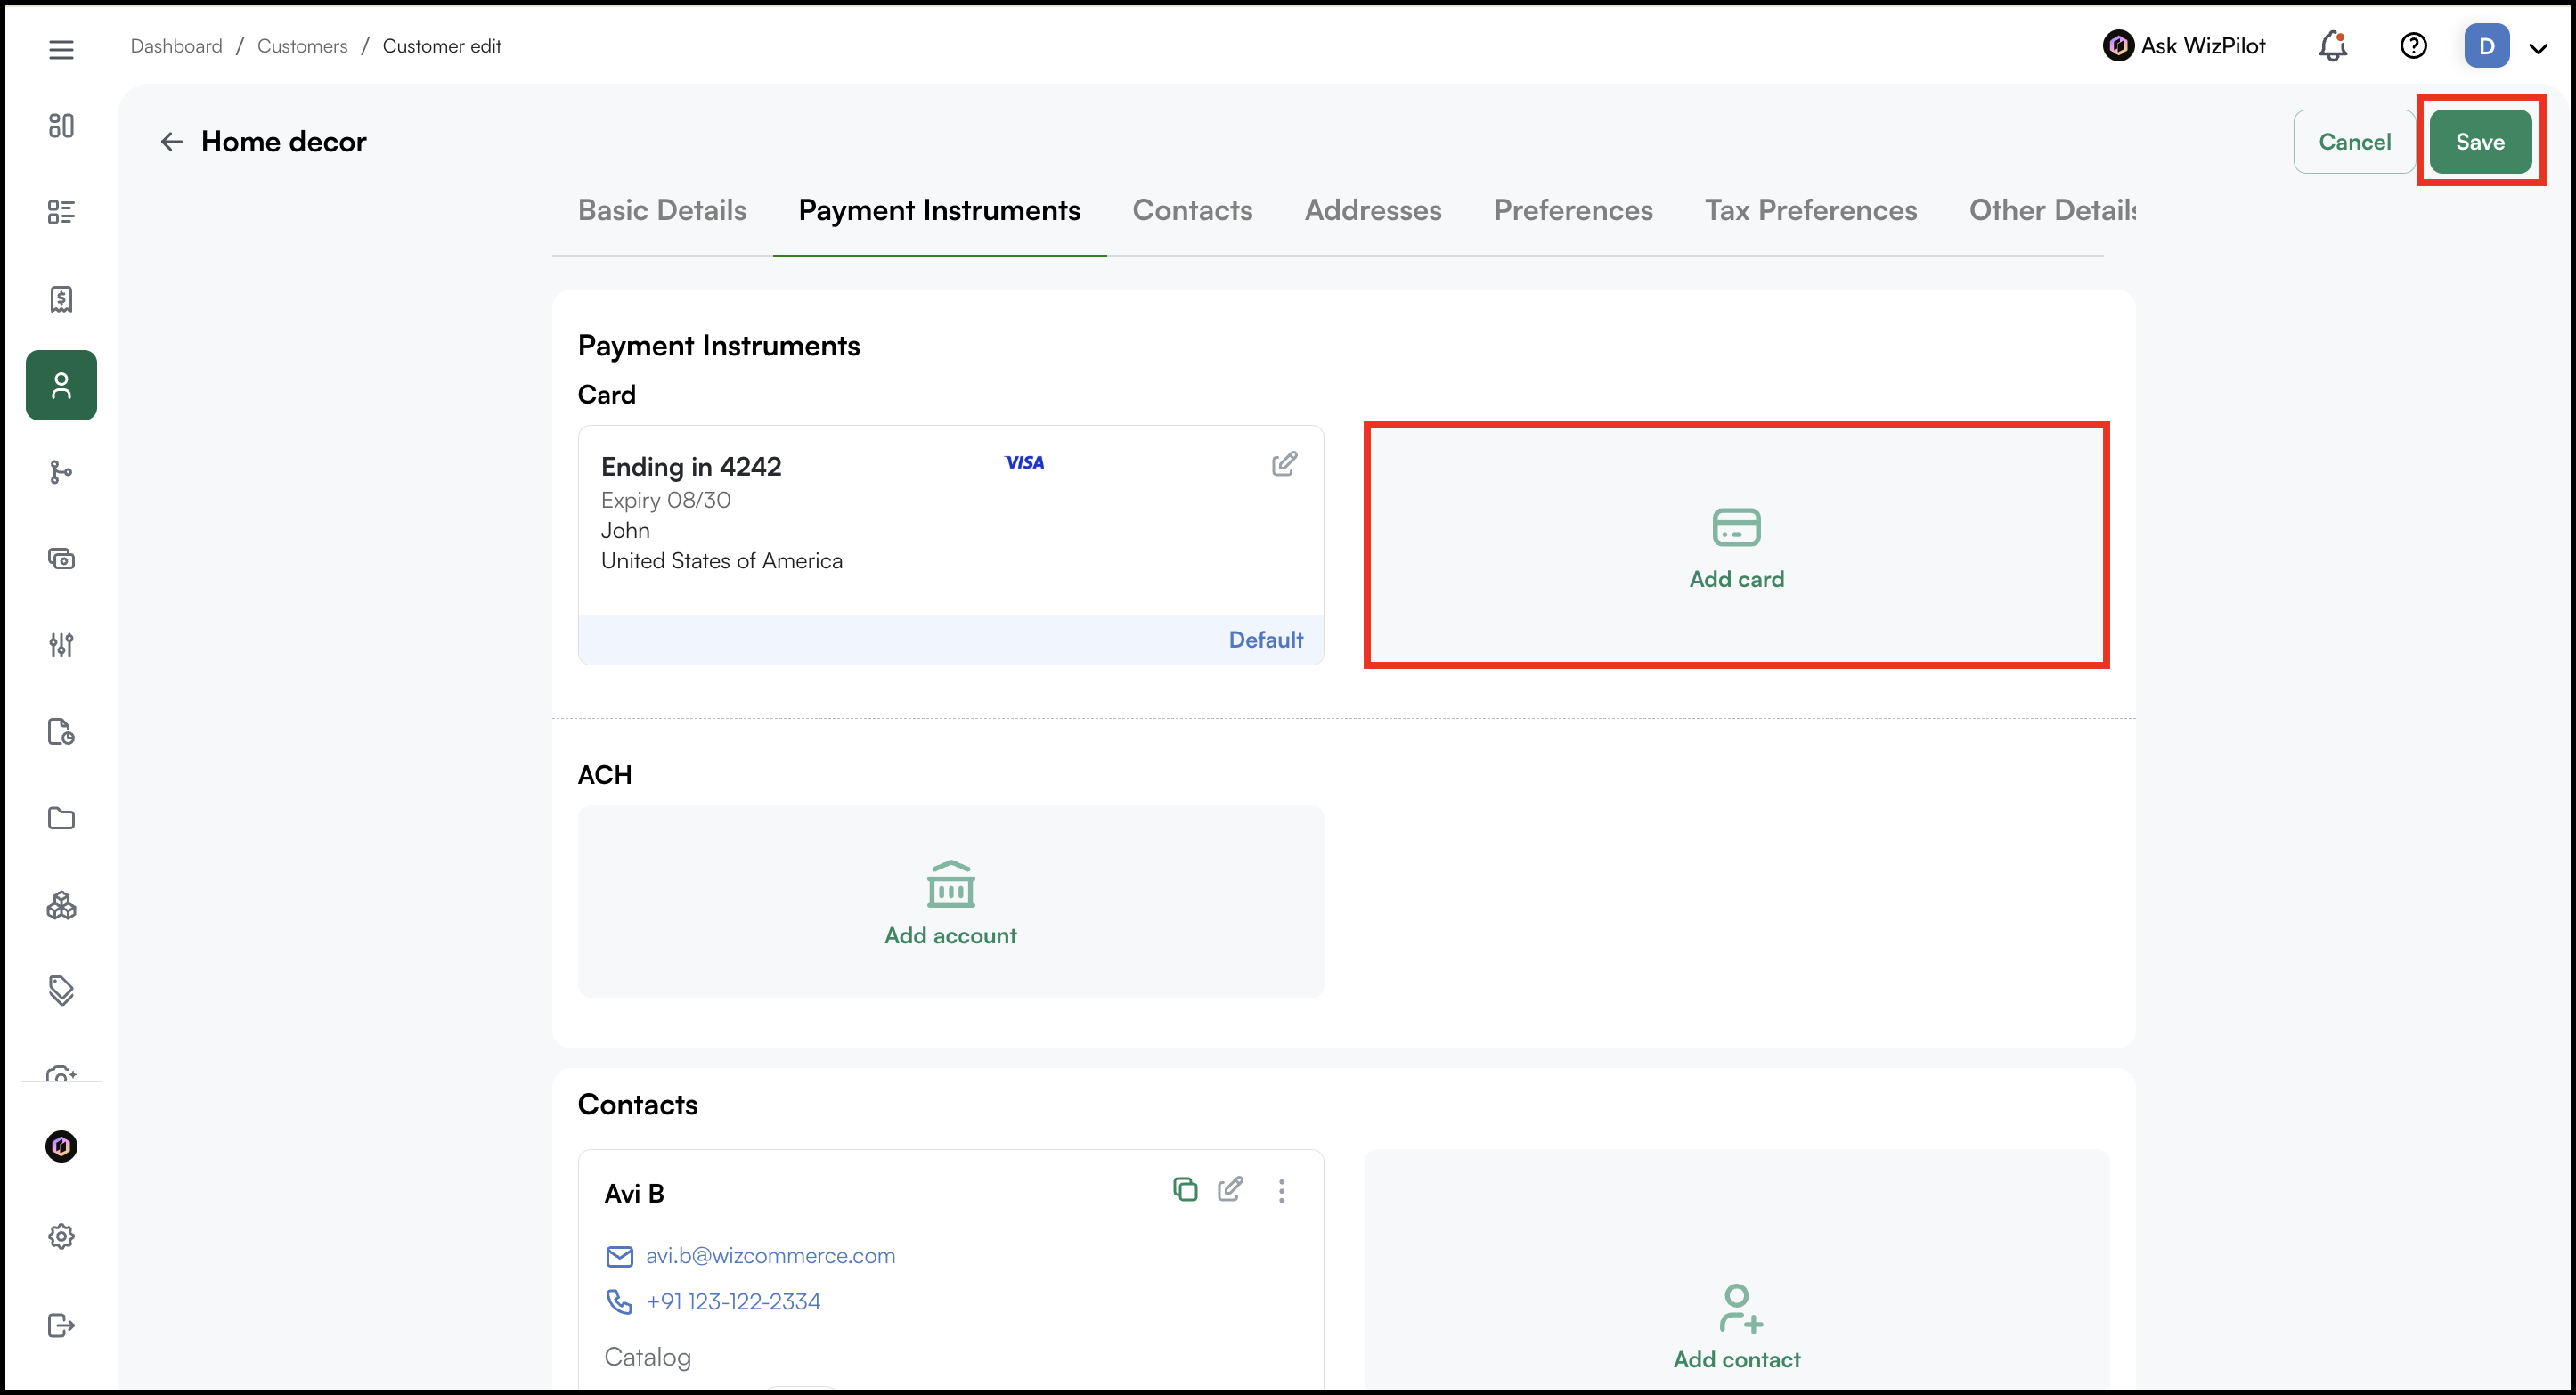The height and width of the screenshot is (1395, 2576).
Task: Switch to the Preferences tab
Action: 1573,210
